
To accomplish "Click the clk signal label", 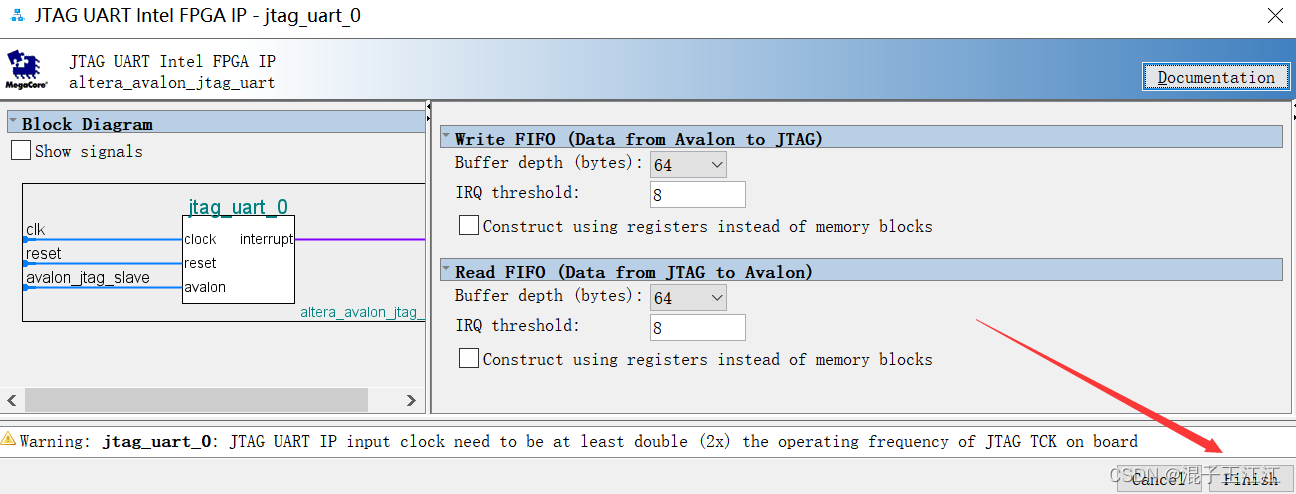I will 36,230.
